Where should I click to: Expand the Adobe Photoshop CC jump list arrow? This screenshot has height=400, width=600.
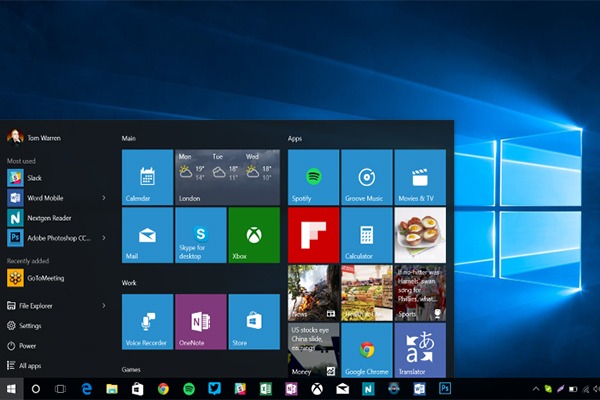104,238
